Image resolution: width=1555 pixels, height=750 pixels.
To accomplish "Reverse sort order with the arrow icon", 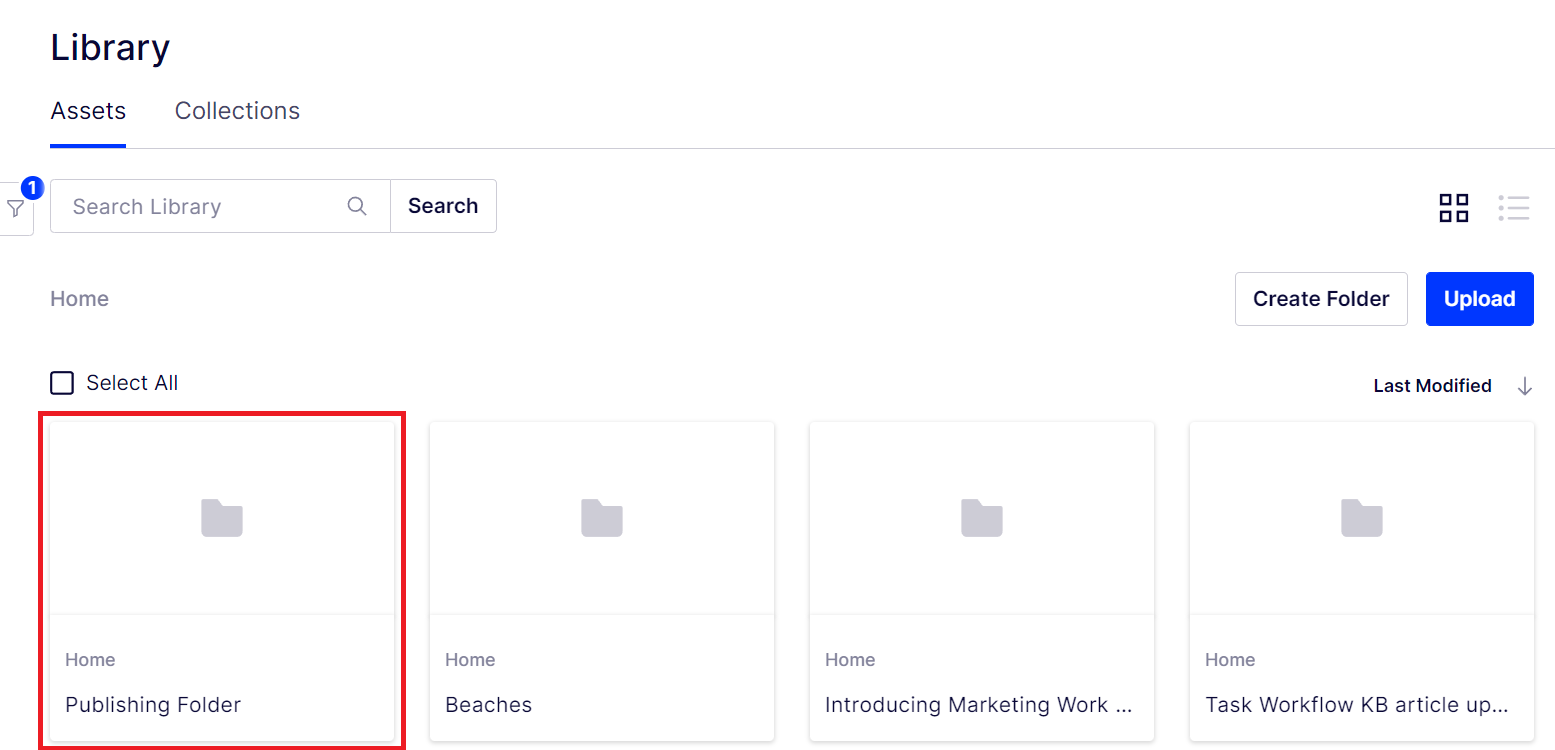I will pyautogui.click(x=1524, y=386).
